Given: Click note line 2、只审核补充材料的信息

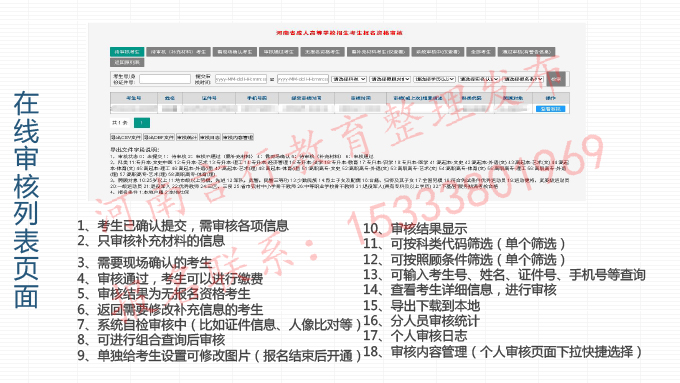Looking at the screenshot, I should point(151,241).
